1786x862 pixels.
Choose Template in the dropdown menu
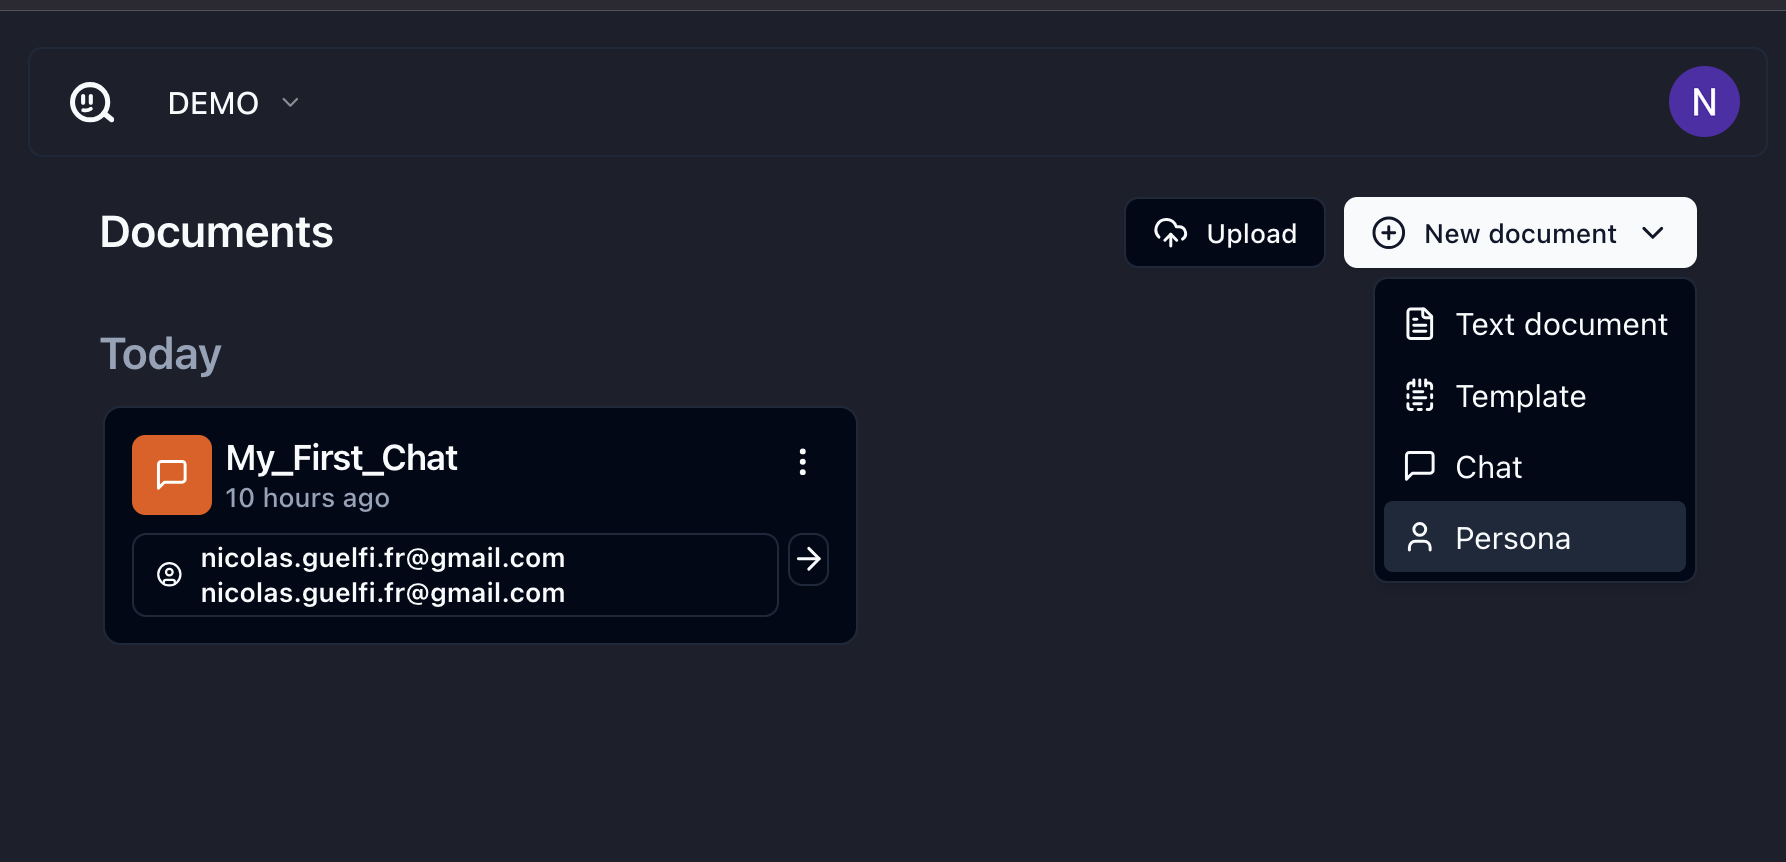(x=1520, y=396)
